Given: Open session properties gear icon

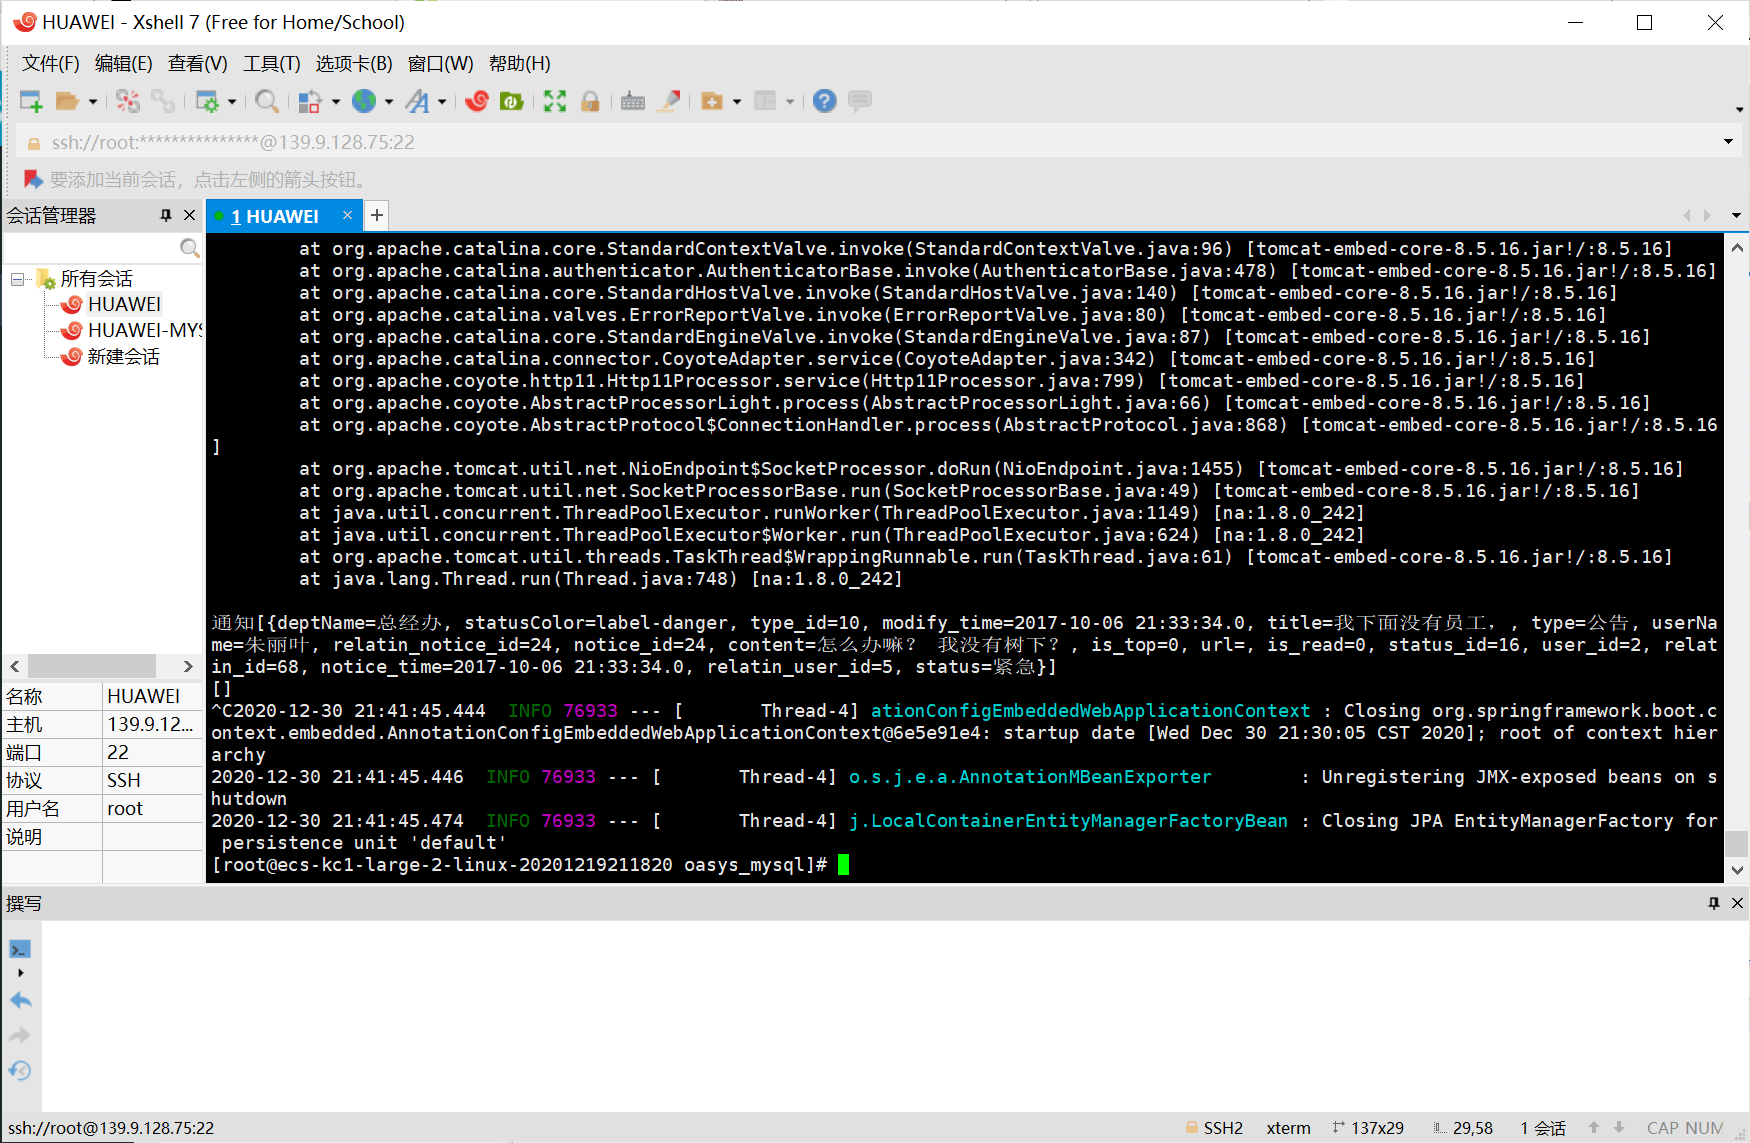Looking at the screenshot, I should [x=207, y=101].
